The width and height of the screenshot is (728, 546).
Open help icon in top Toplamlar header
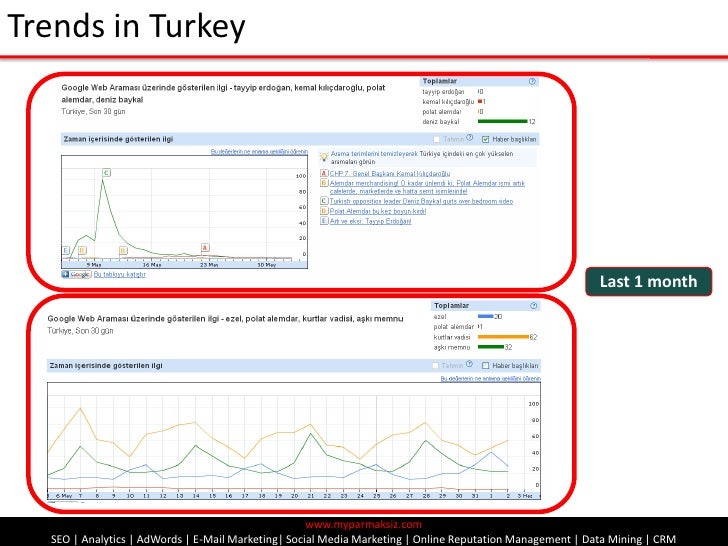click(532, 81)
